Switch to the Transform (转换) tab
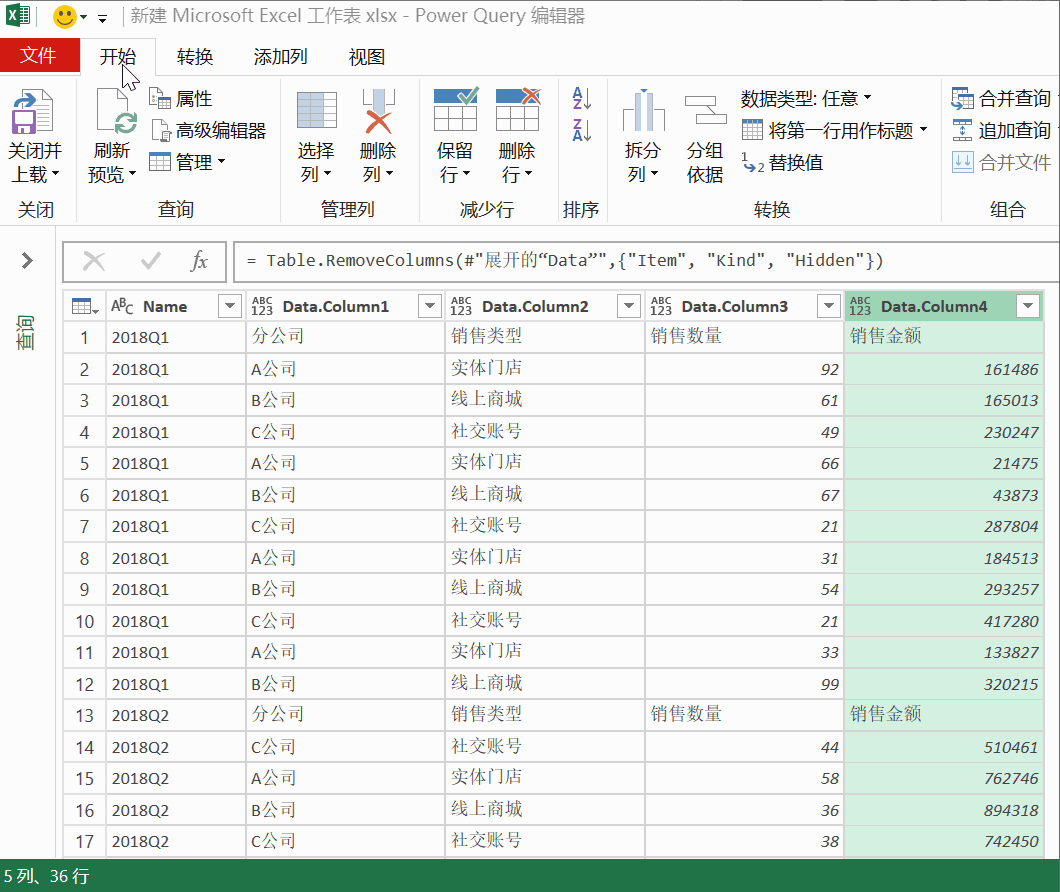 tap(195, 57)
